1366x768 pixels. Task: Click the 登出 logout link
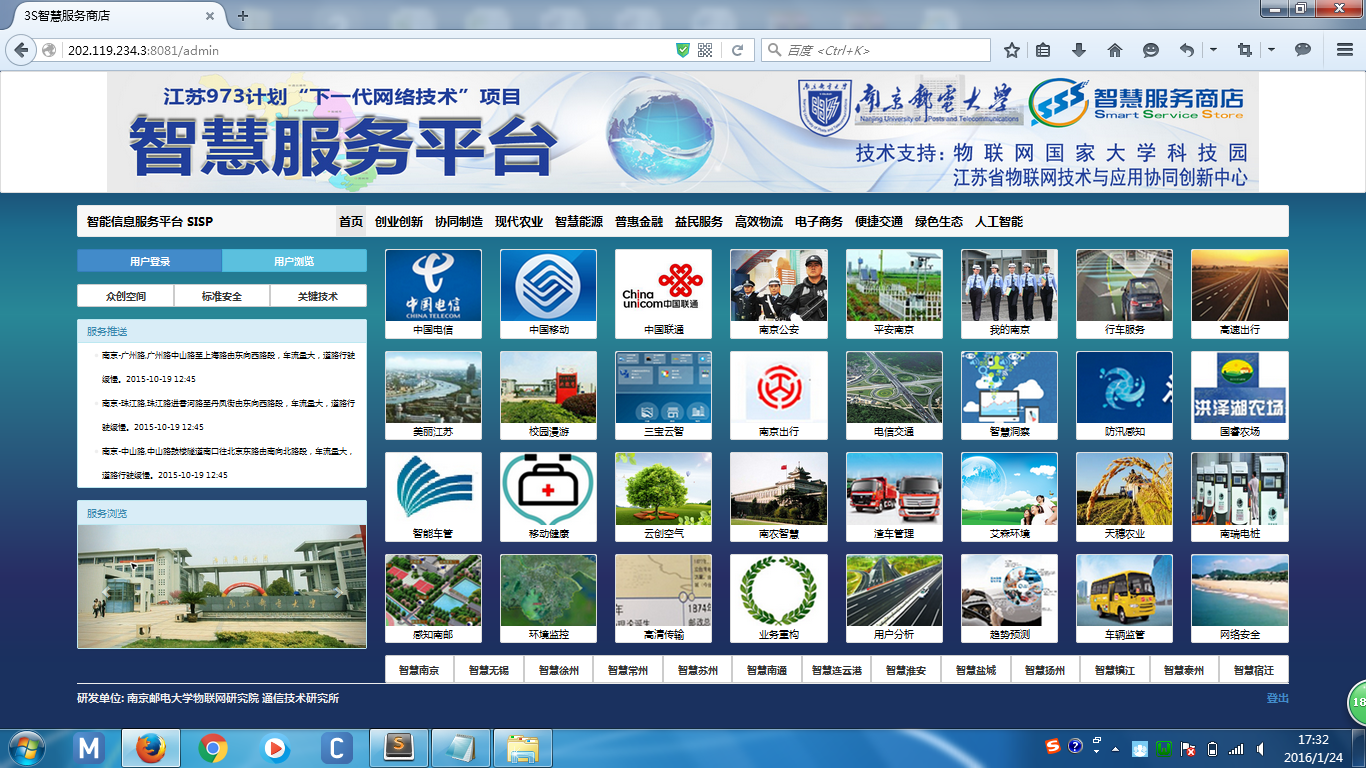tap(1278, 698)
